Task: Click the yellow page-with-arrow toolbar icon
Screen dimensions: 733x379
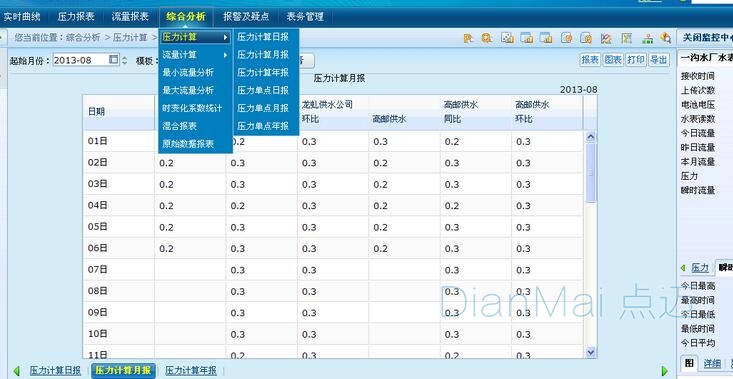Action: click(x=468, y=38)
